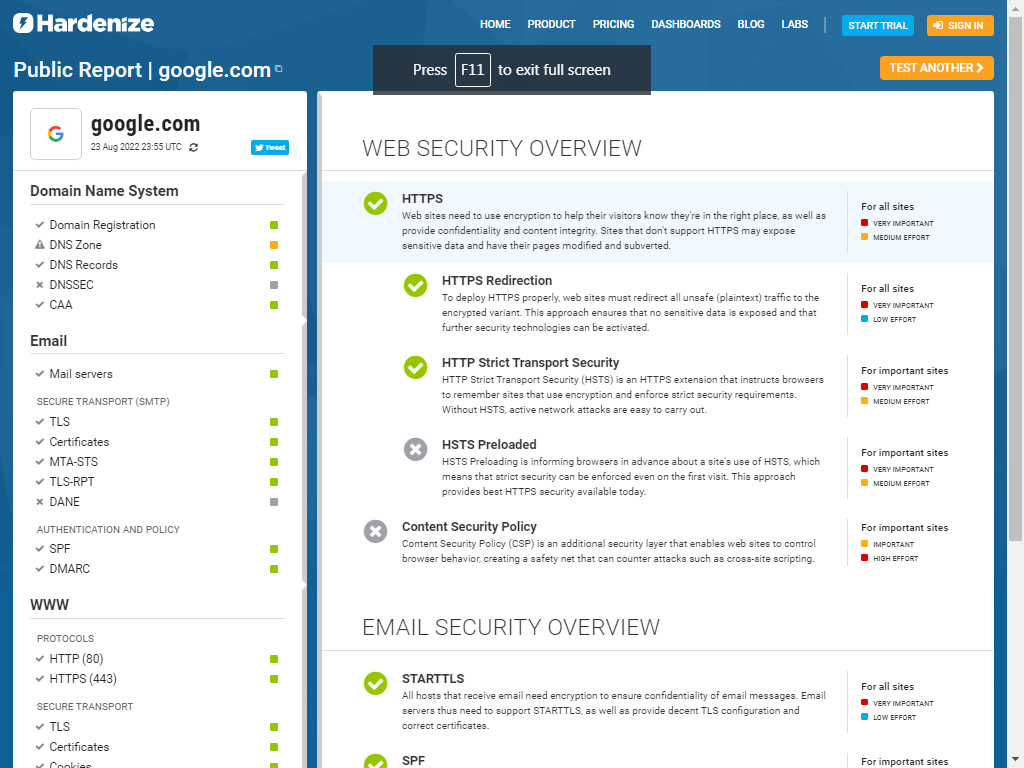
Task: Click the HTTP Strict Transport Security heading
Action: (x=530, y=363)
